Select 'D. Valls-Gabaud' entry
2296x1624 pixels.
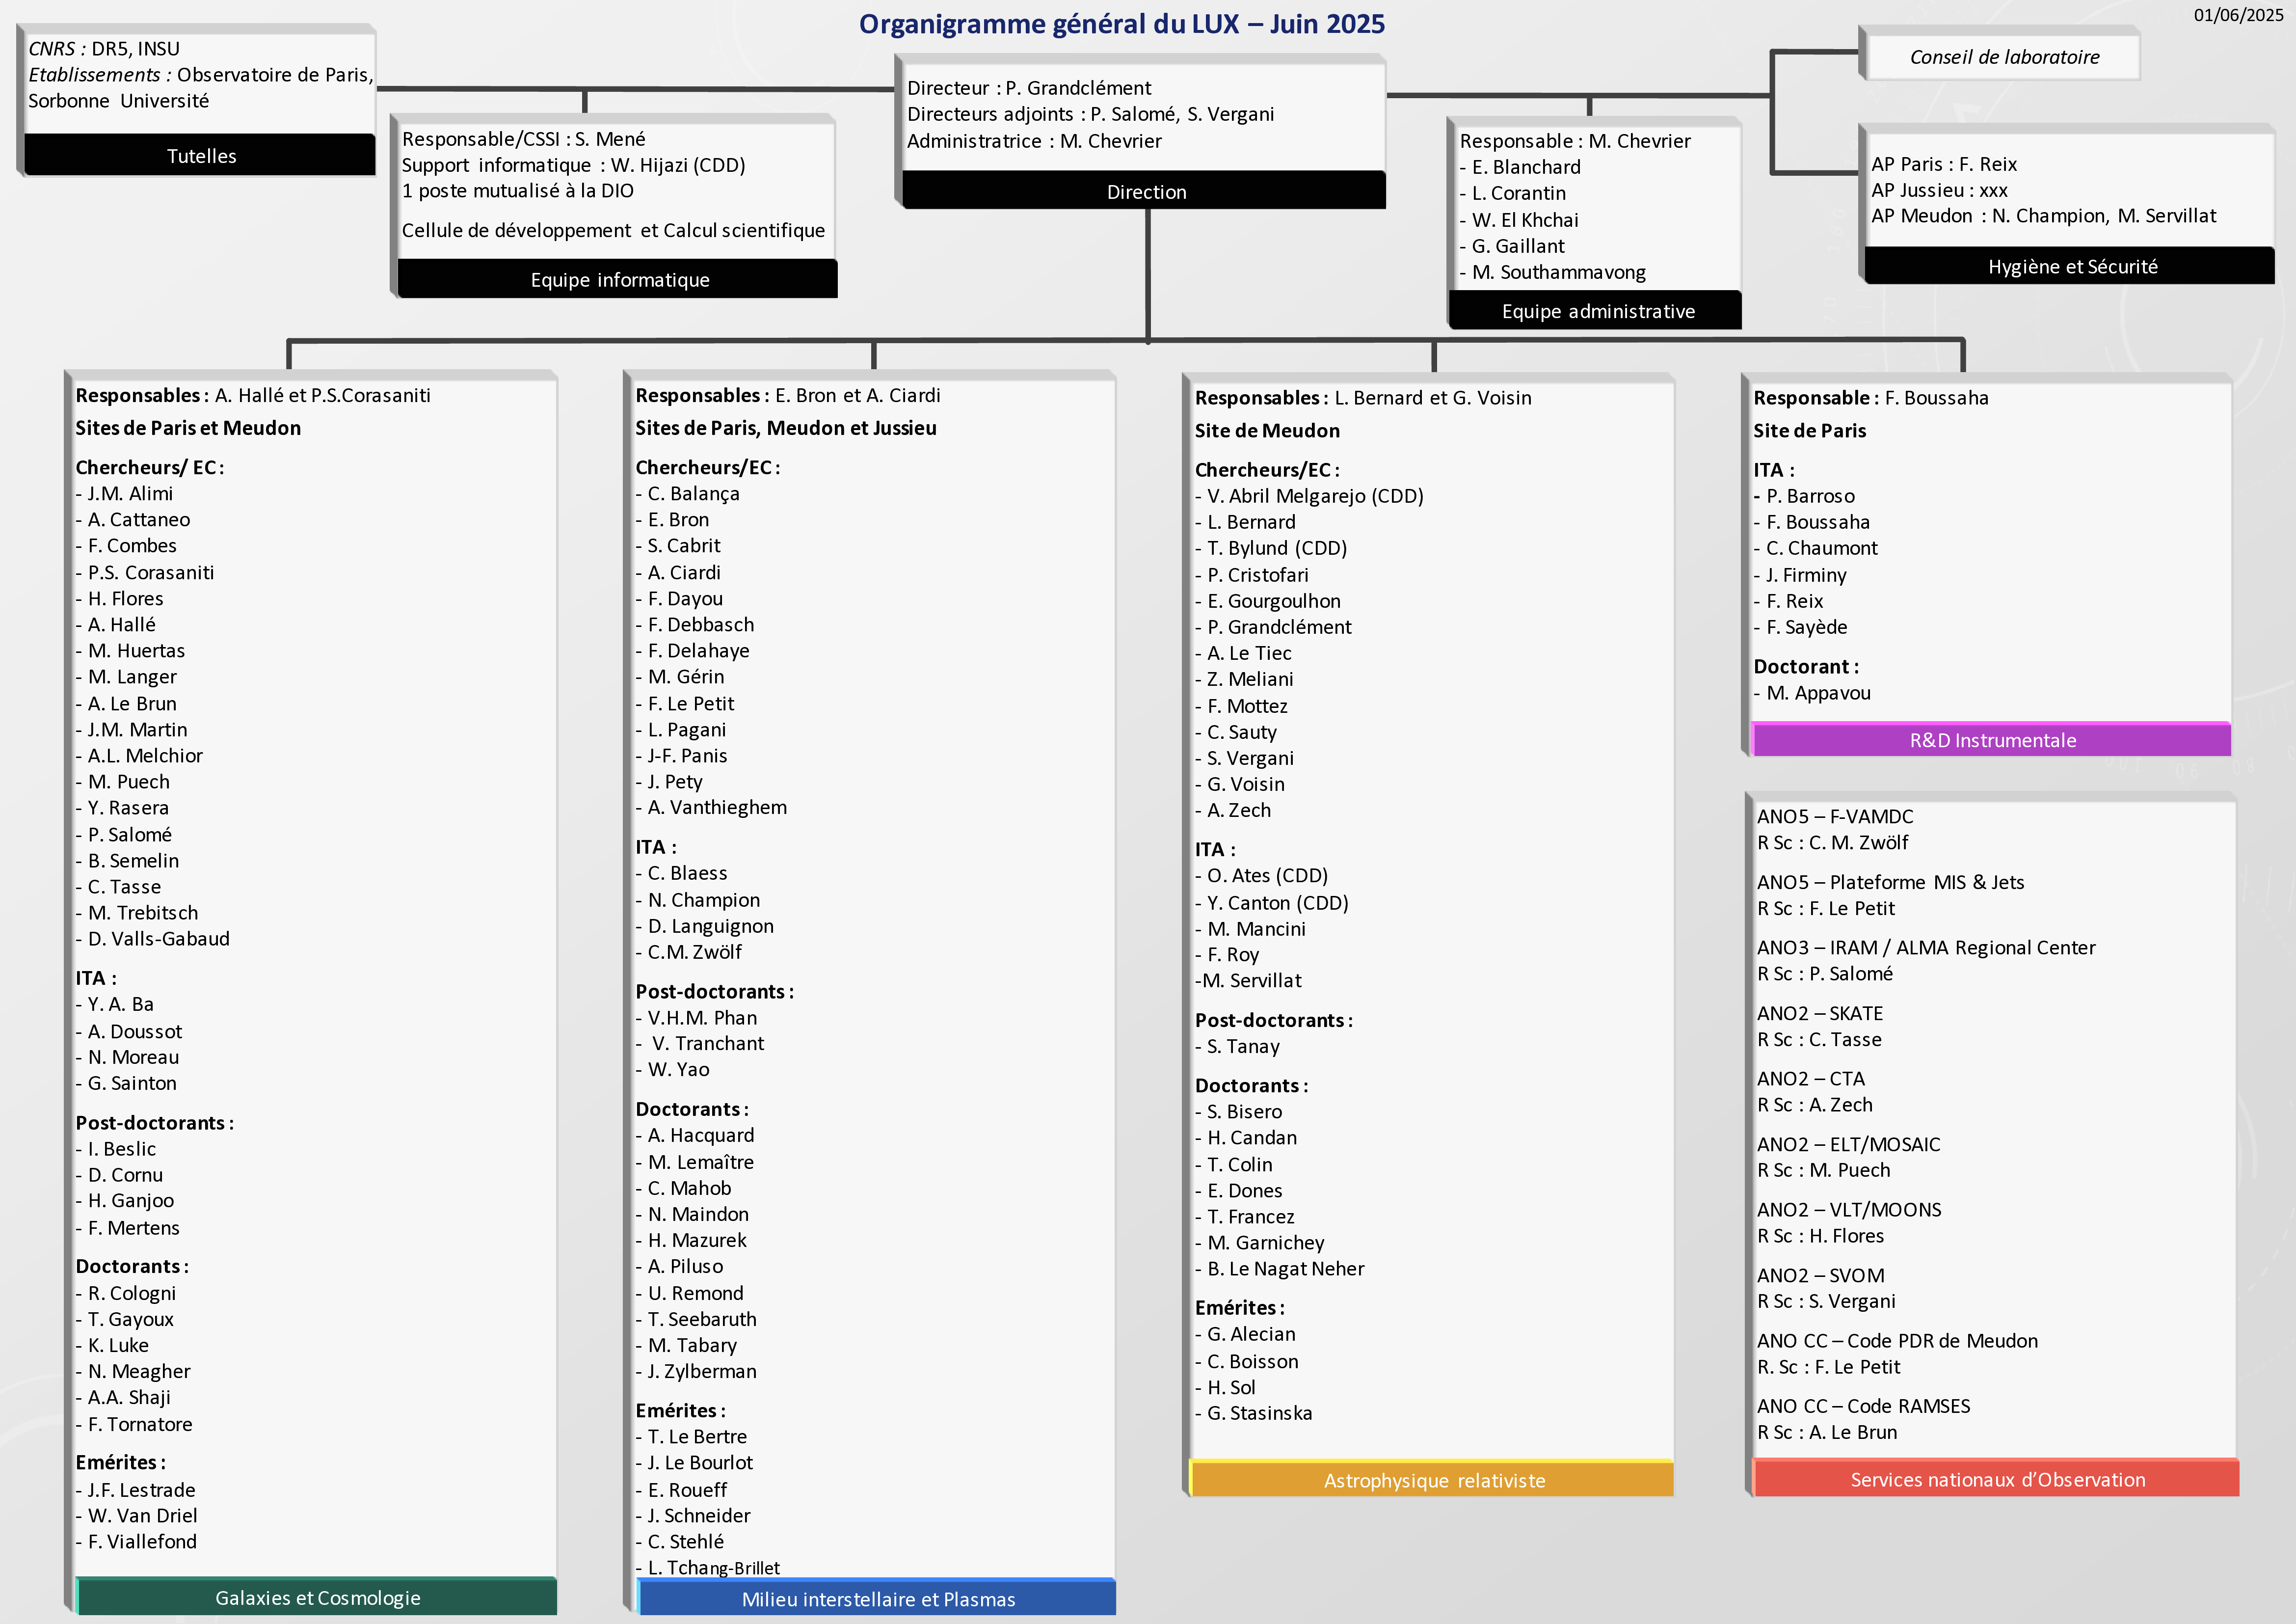152,938
